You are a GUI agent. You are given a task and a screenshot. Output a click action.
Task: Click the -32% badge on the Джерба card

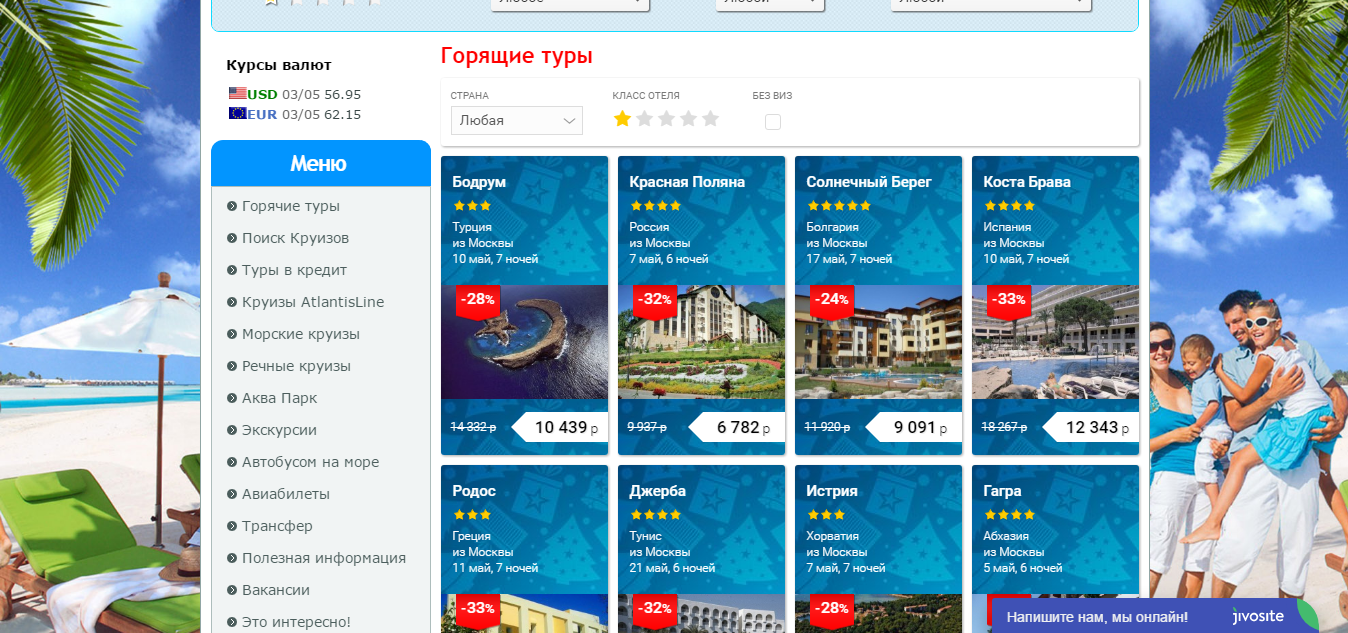[x=655, y=610]
